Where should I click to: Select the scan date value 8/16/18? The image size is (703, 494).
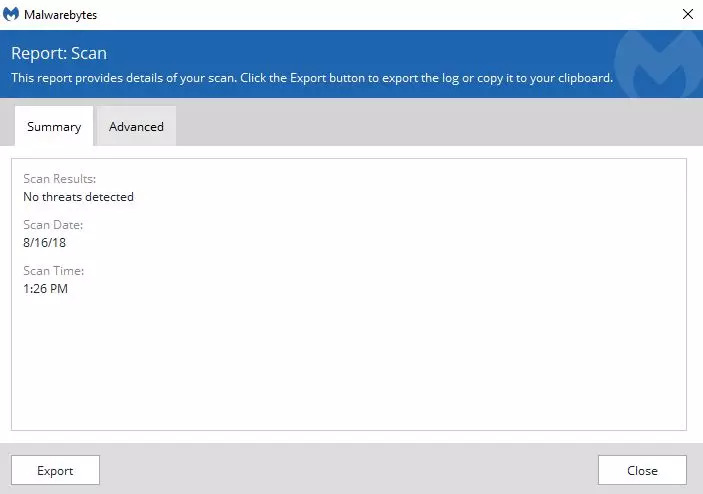44,243
